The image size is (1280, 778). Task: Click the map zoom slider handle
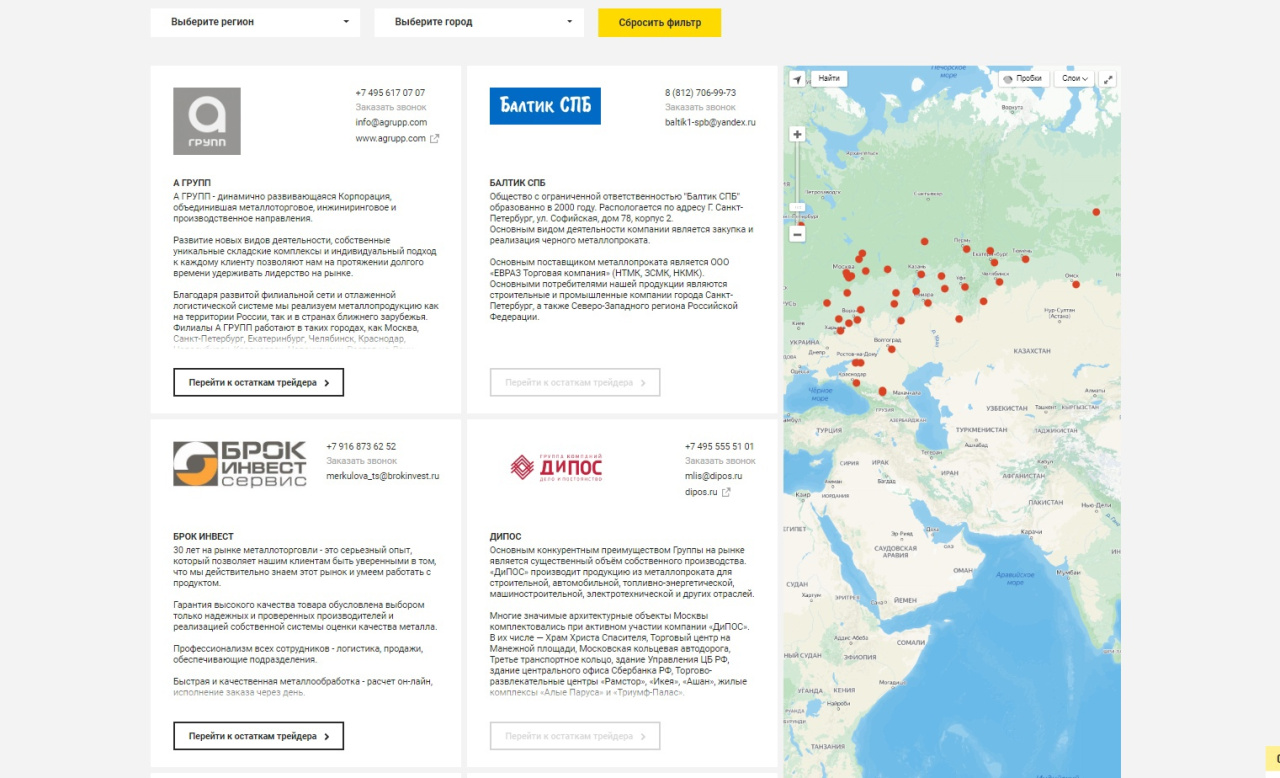(797, 207)
